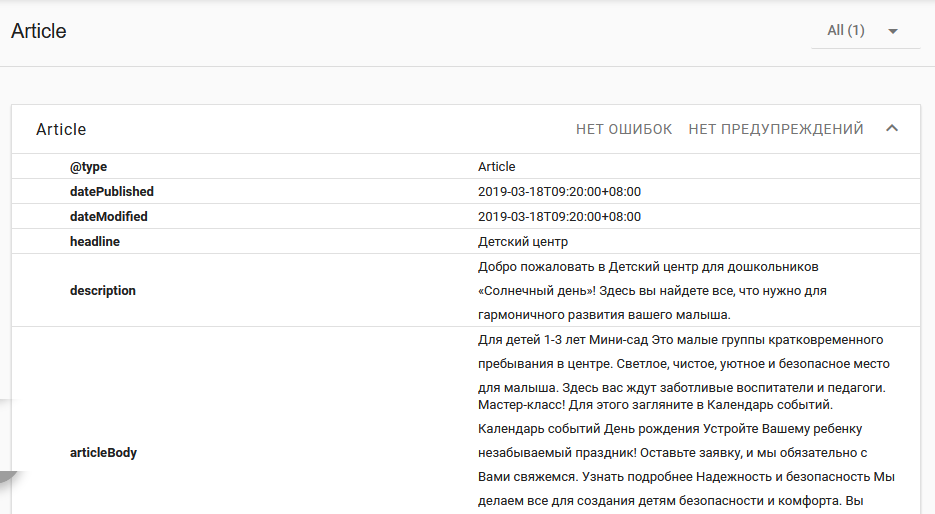The height and width of the screenshot is (514, 935).
Task: Click the description text starting "Добро пожаловать"
Action: tap(648, 267)
